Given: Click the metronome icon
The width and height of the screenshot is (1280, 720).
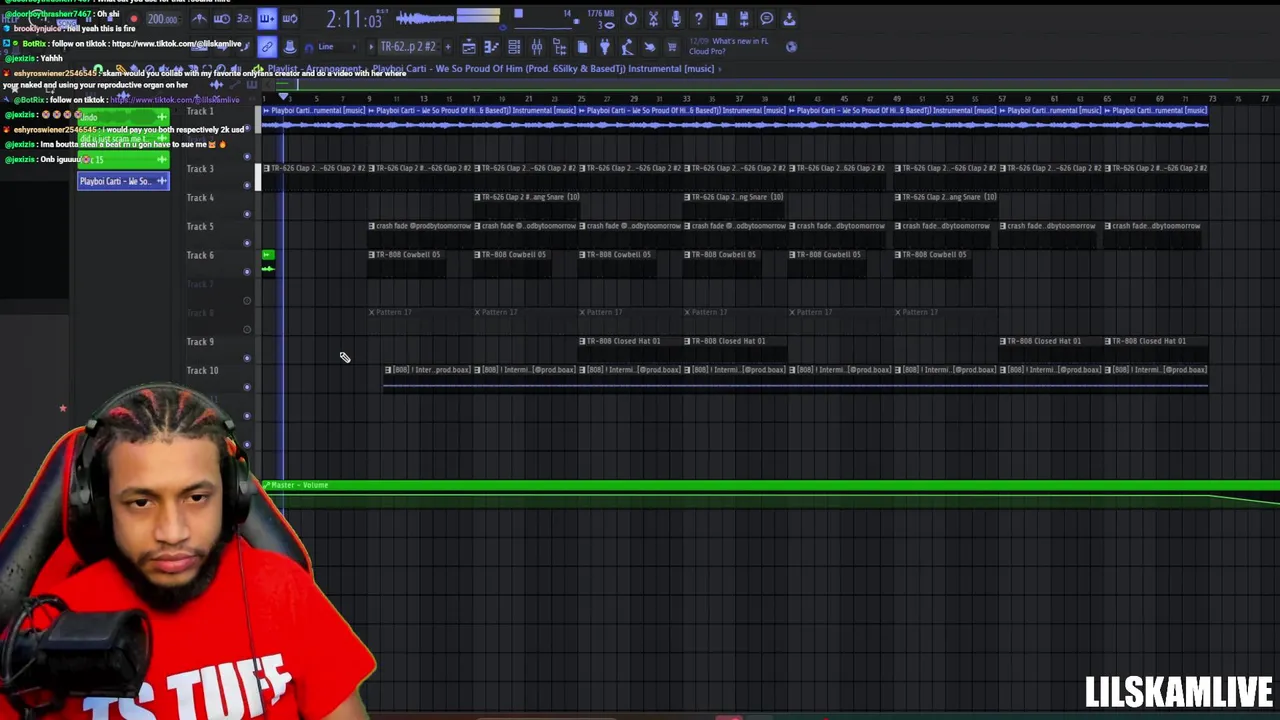Looking at the screenshot, I should pos(199,19).
